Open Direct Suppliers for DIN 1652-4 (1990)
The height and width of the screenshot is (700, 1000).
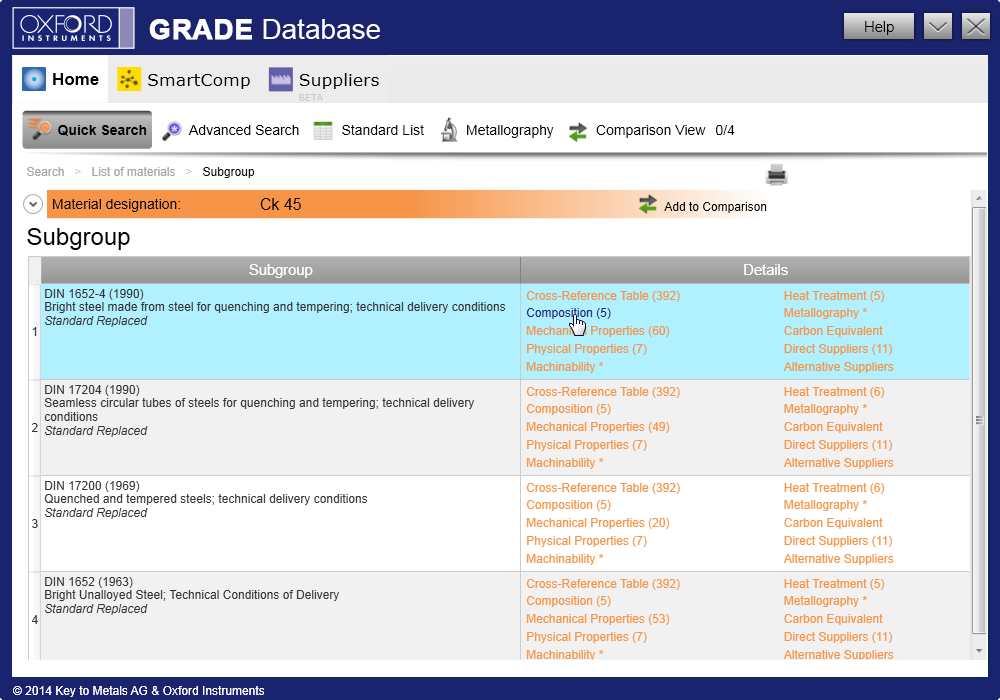coord(837,348)
